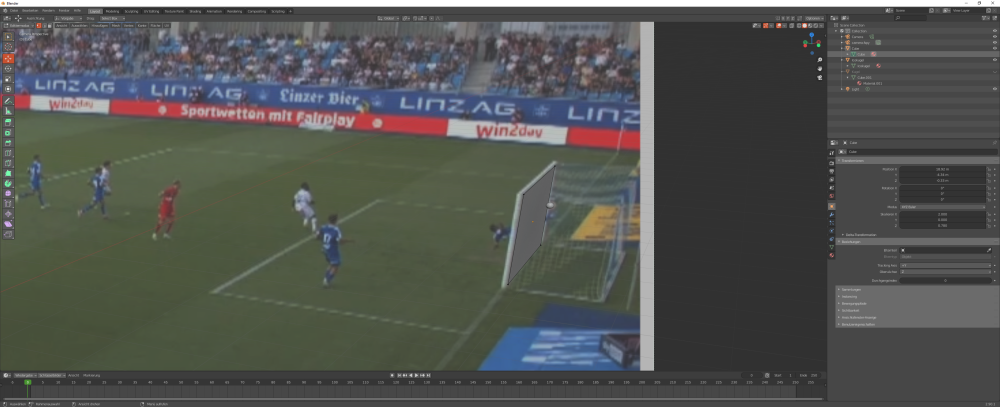Select the Extrude Region tool
The height and width of the screenshot is (407, 1000).
(x=8, y=122)
